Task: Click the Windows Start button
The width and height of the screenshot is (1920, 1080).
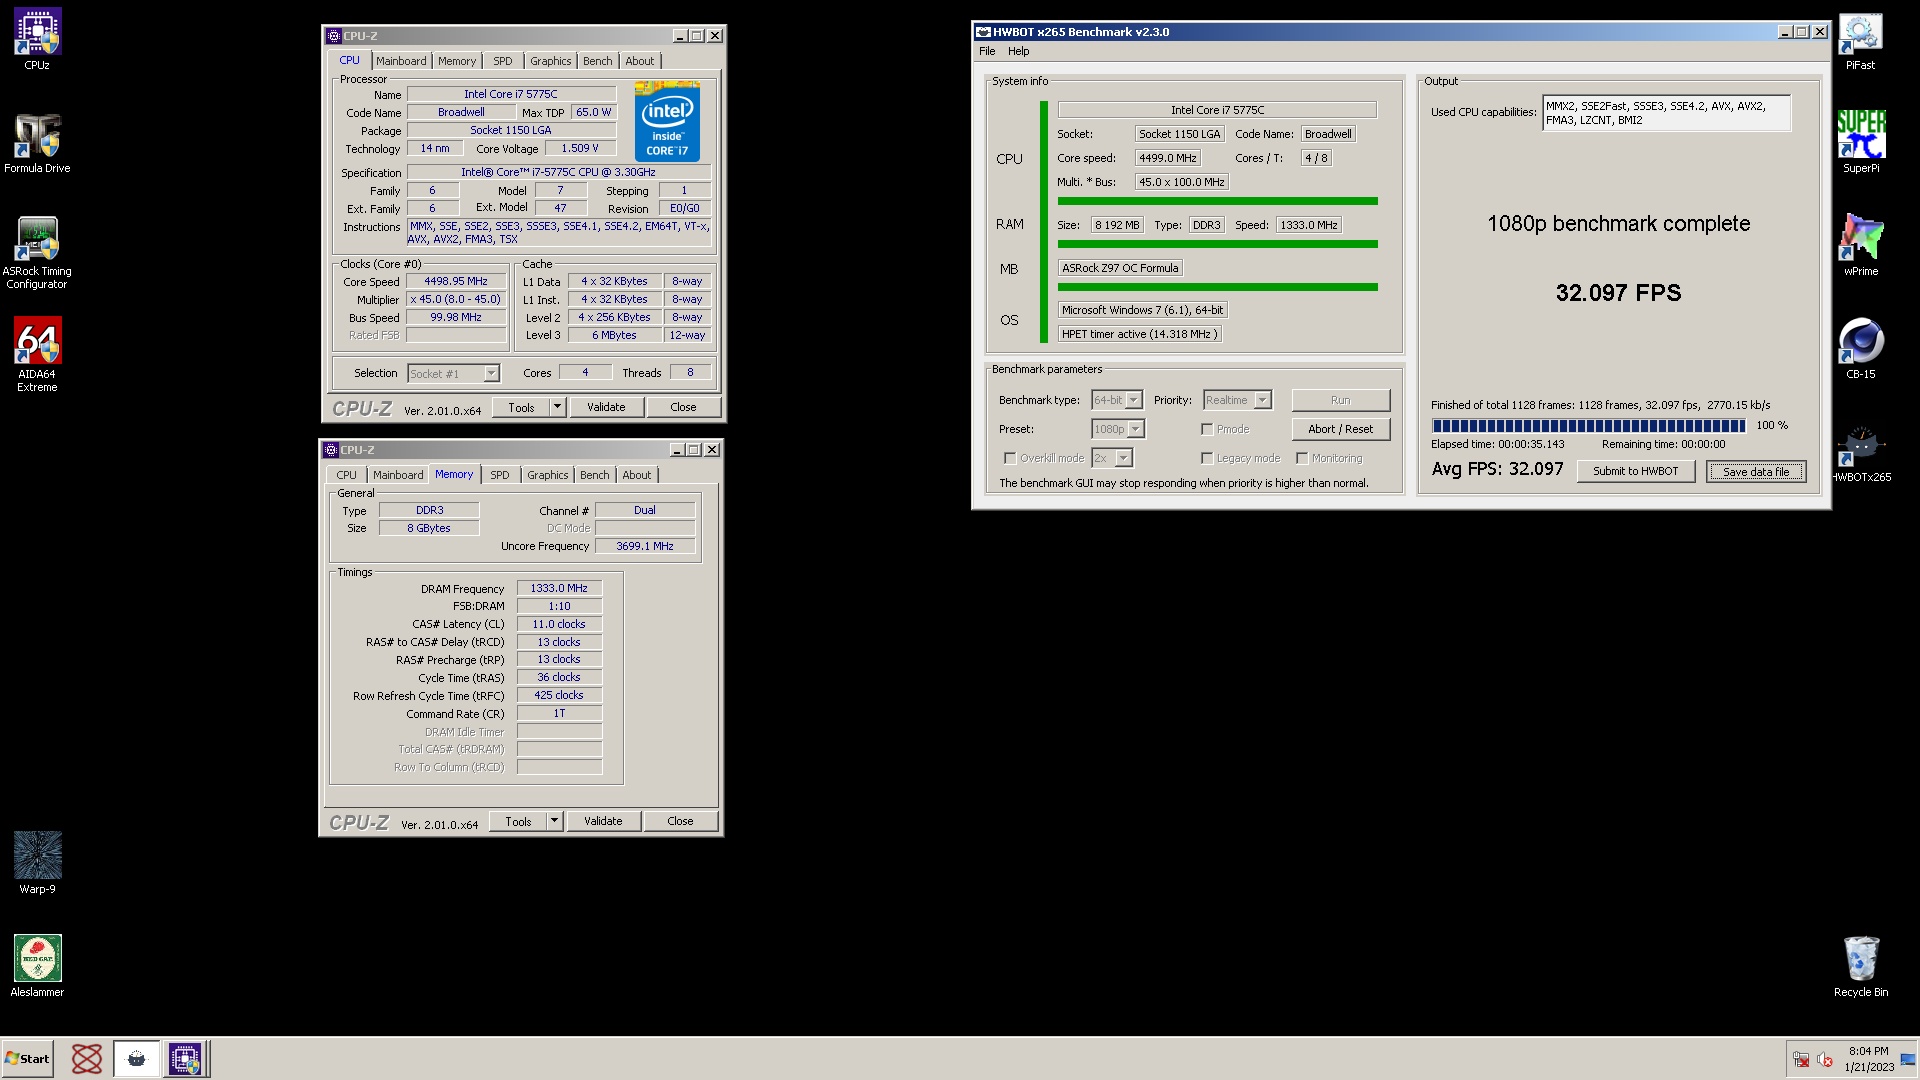Action: pos(27,1058)
